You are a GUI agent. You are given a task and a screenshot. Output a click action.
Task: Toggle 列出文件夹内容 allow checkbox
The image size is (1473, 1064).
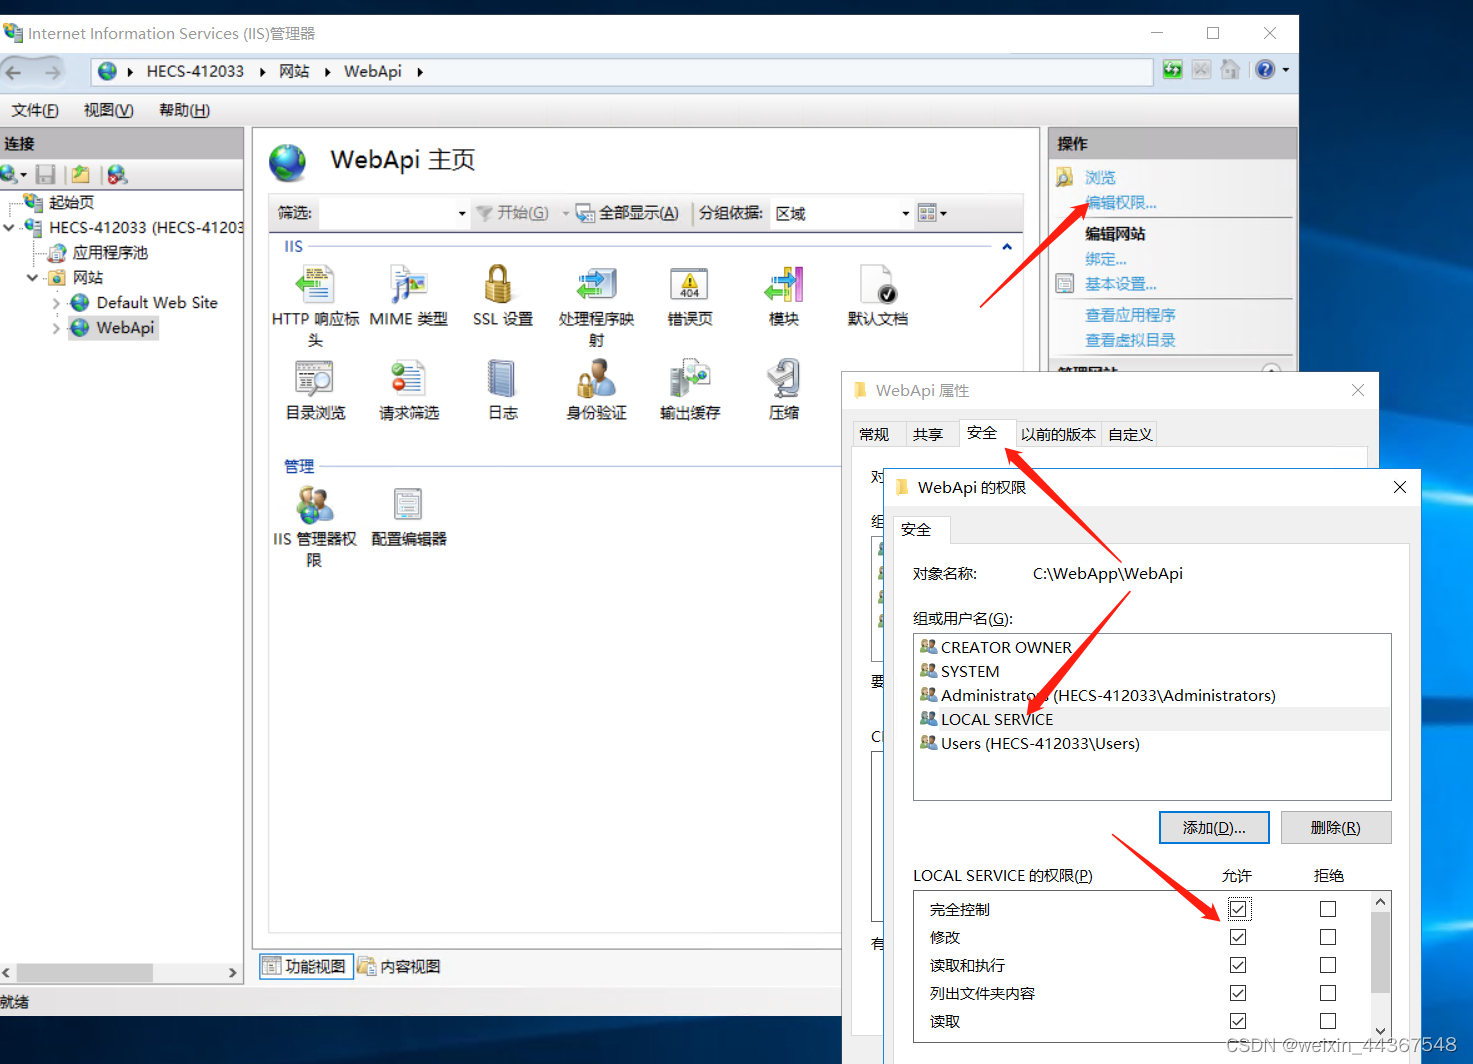[x=1238, y=993]
